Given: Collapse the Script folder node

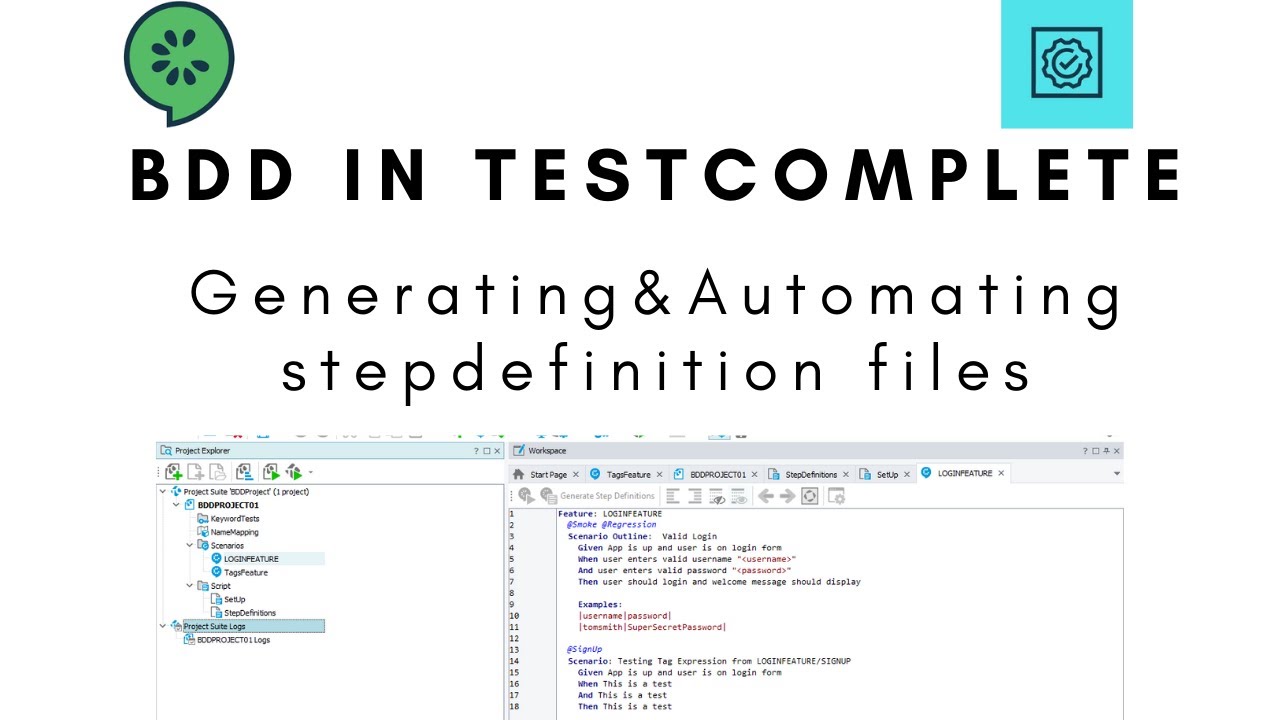Looking at the screenshot, I should coord(190,586).
